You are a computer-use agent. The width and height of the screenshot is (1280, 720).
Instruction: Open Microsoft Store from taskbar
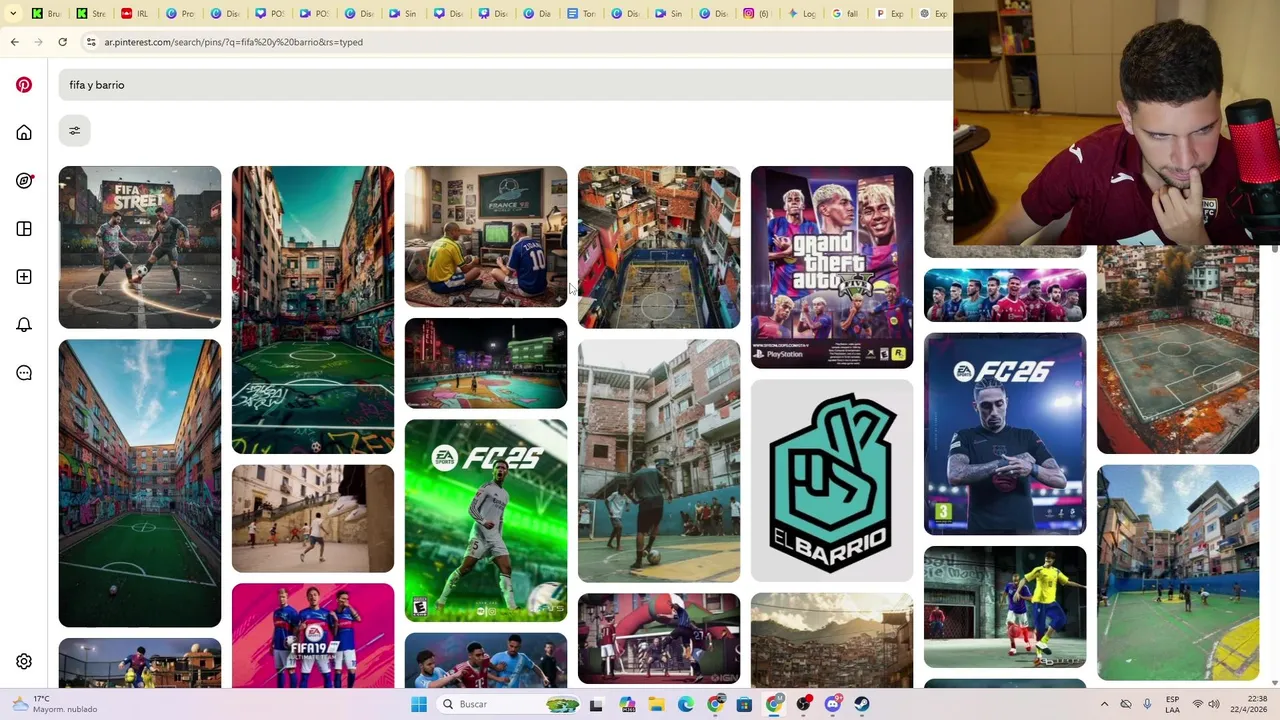point(744,704)
